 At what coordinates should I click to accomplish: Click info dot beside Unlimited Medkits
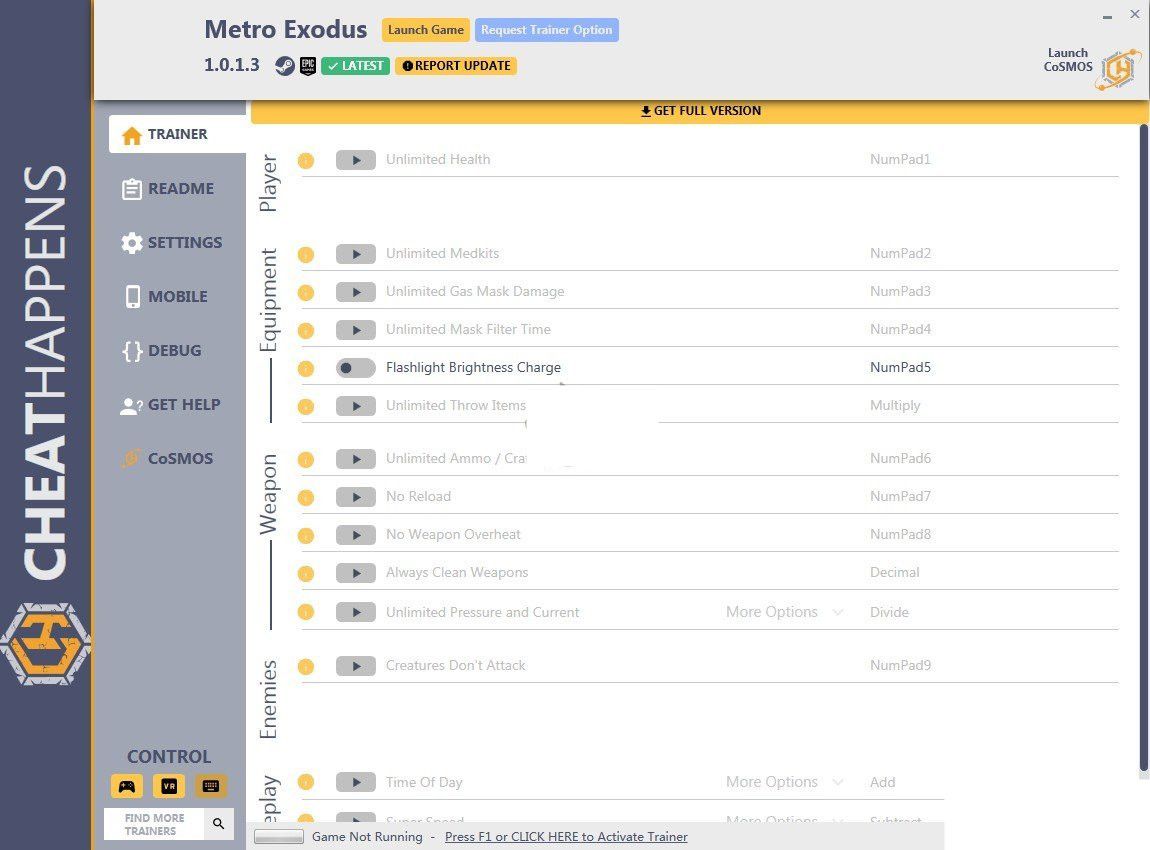click(x=306, y=254)
